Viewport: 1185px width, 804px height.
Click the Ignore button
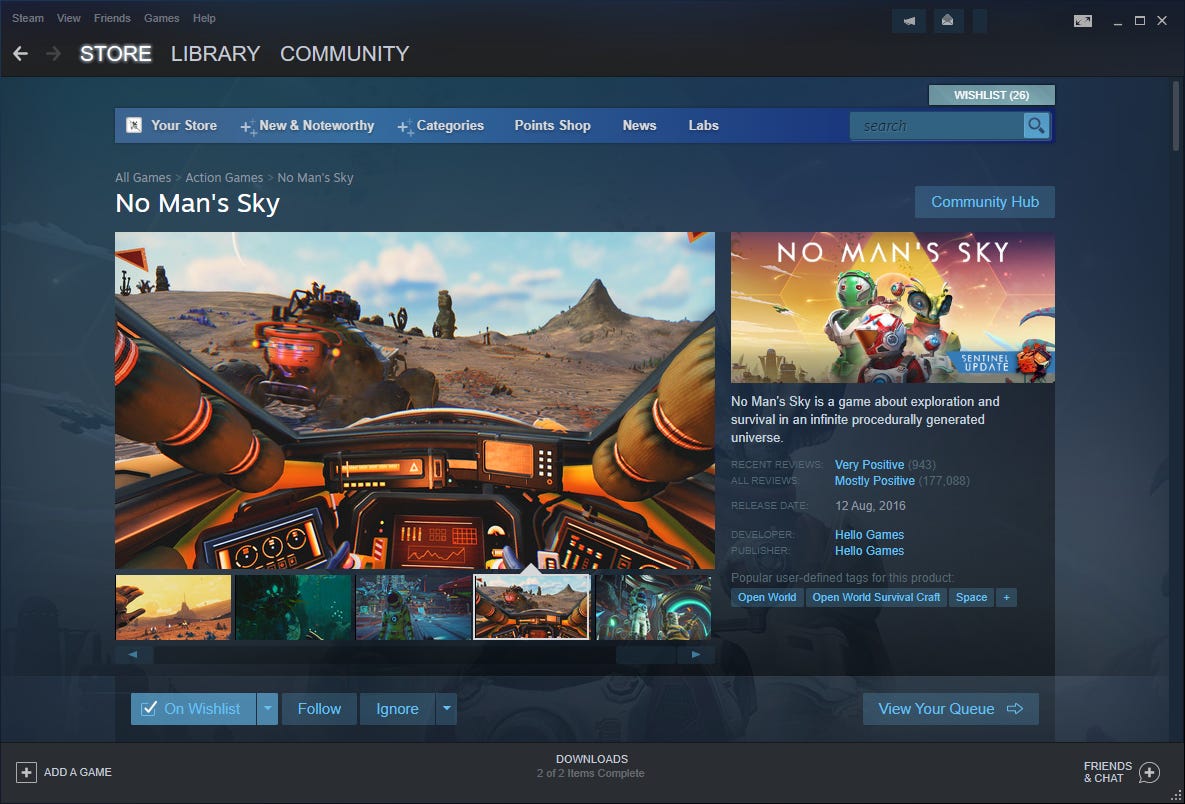(x=398, y=709)
